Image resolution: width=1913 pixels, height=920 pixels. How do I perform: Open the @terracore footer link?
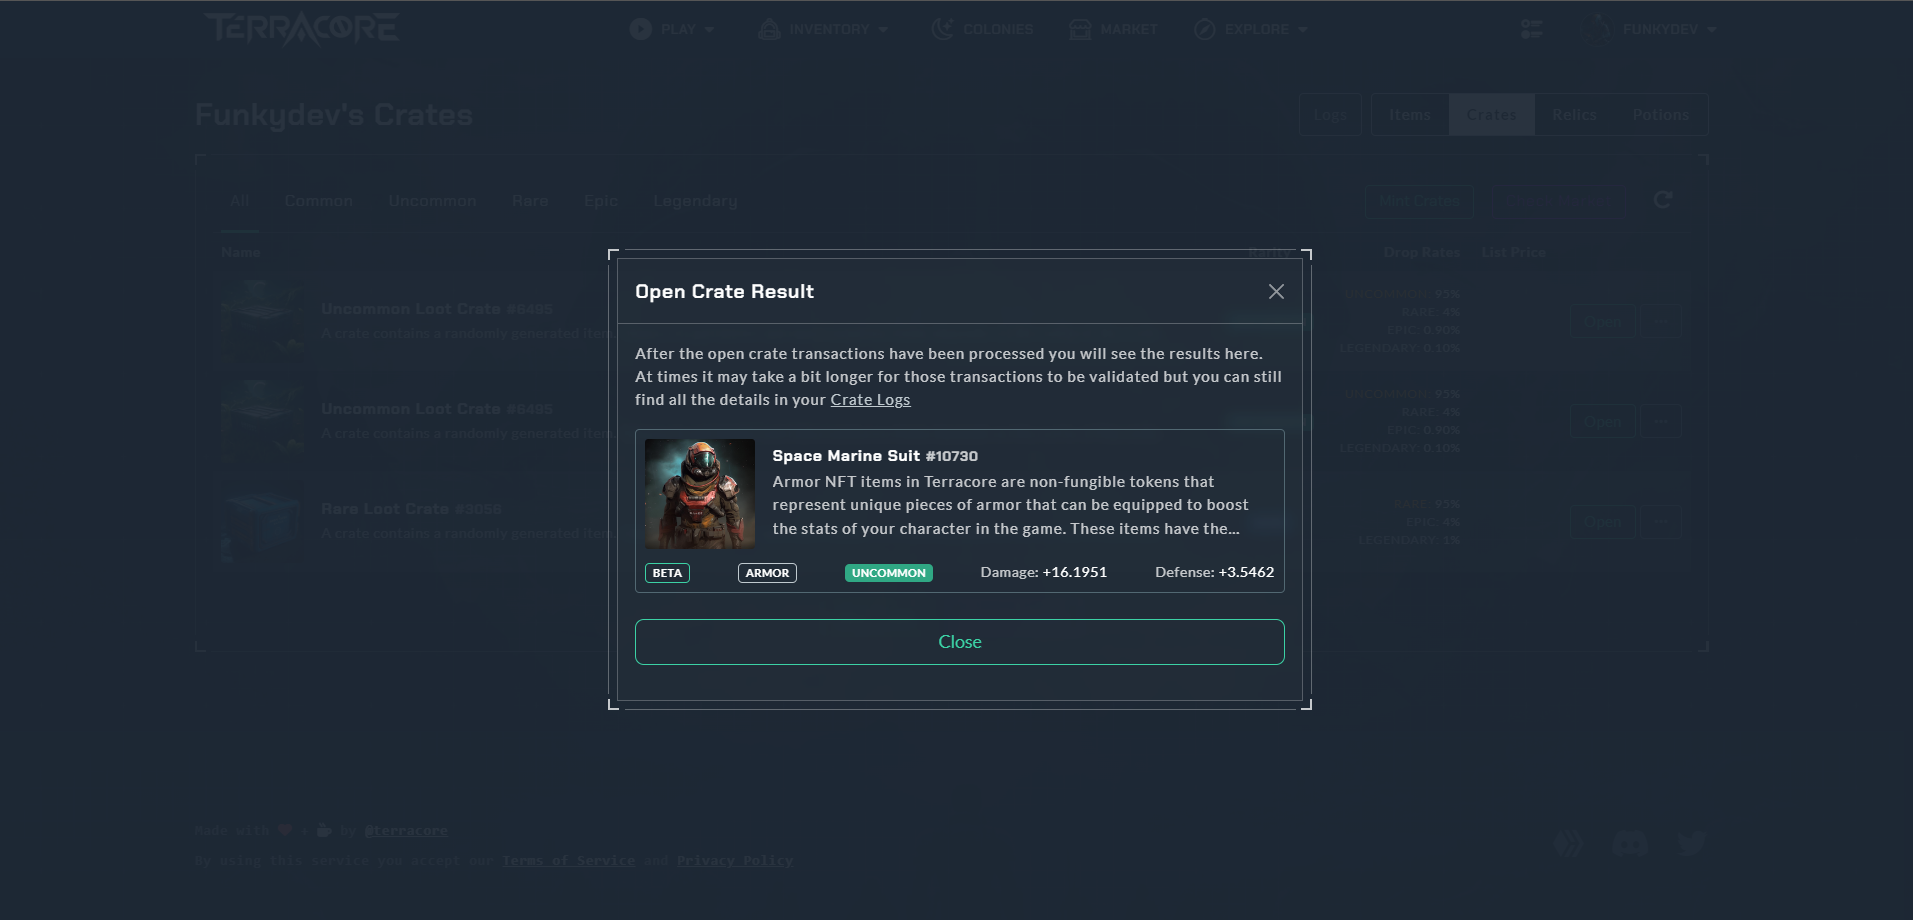406,831
